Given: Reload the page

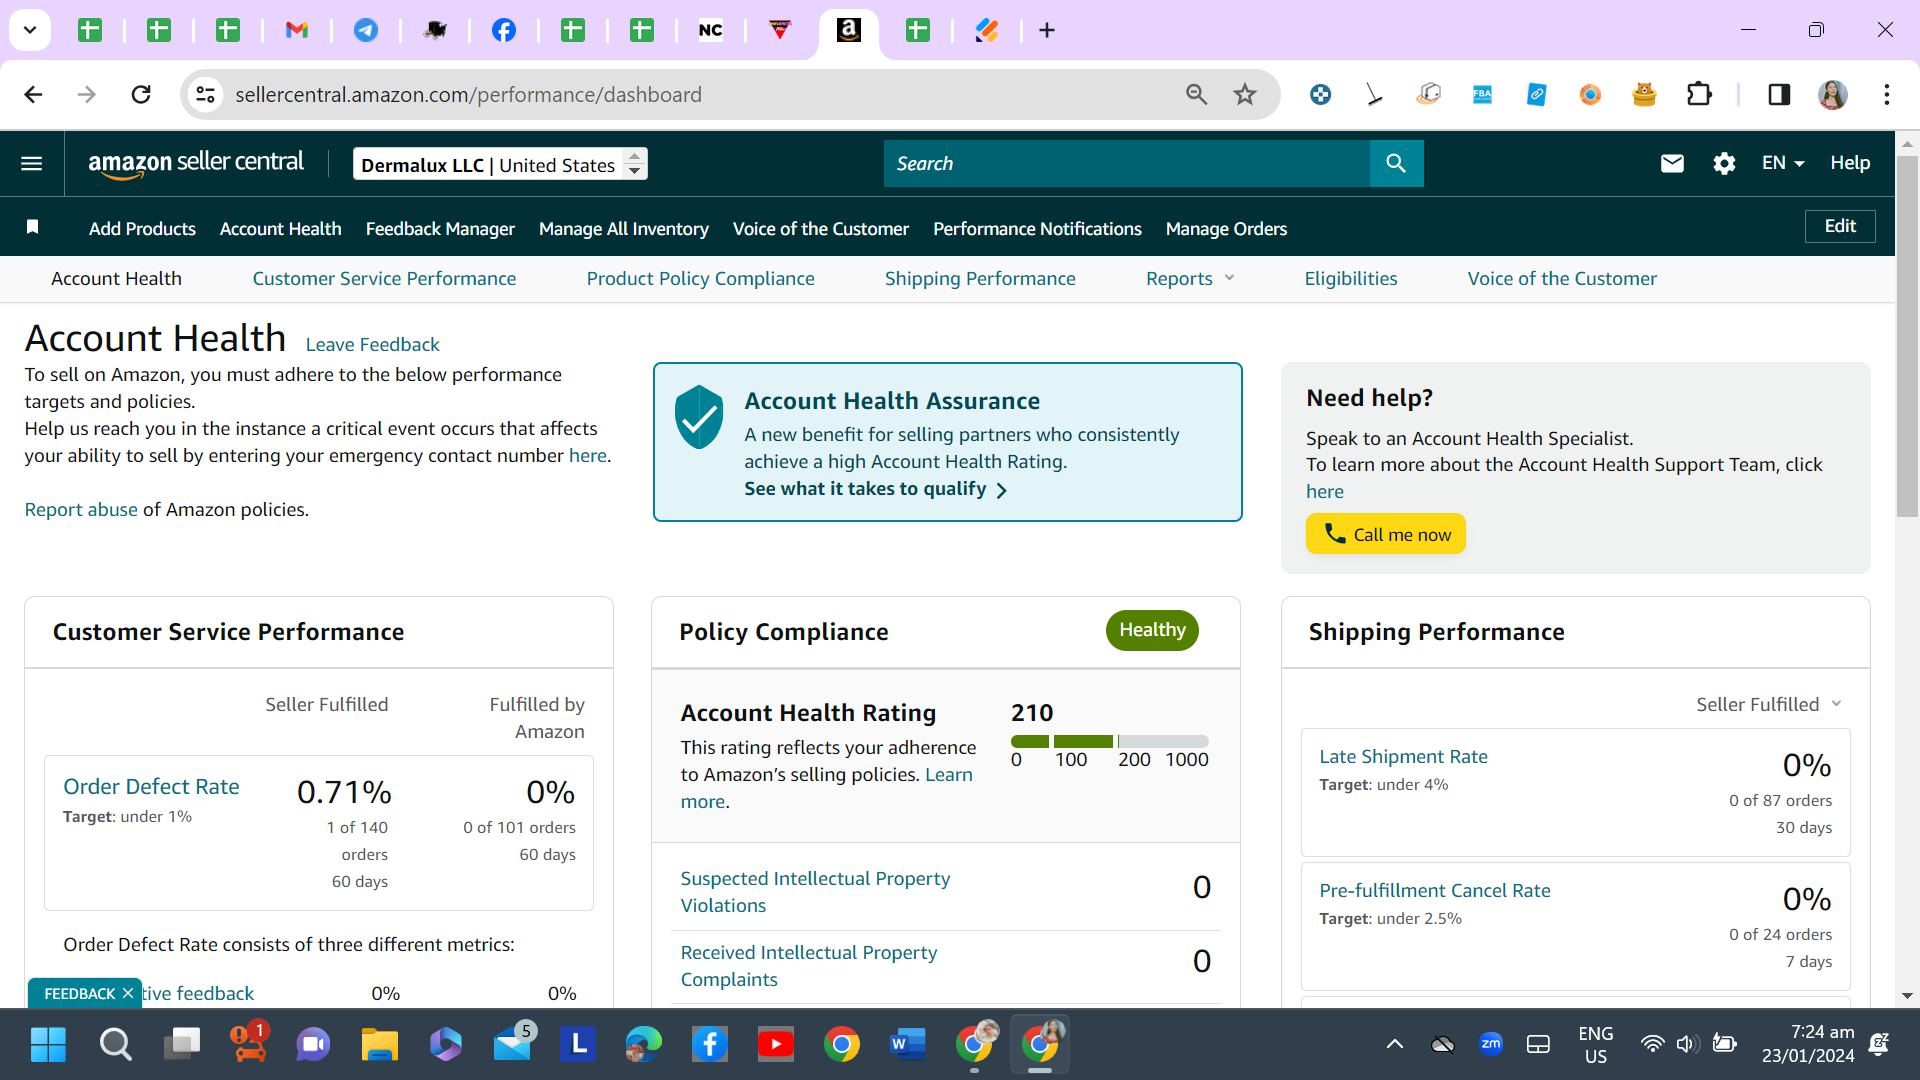Looking at the screenshot, I should click(x=141, y=94).
